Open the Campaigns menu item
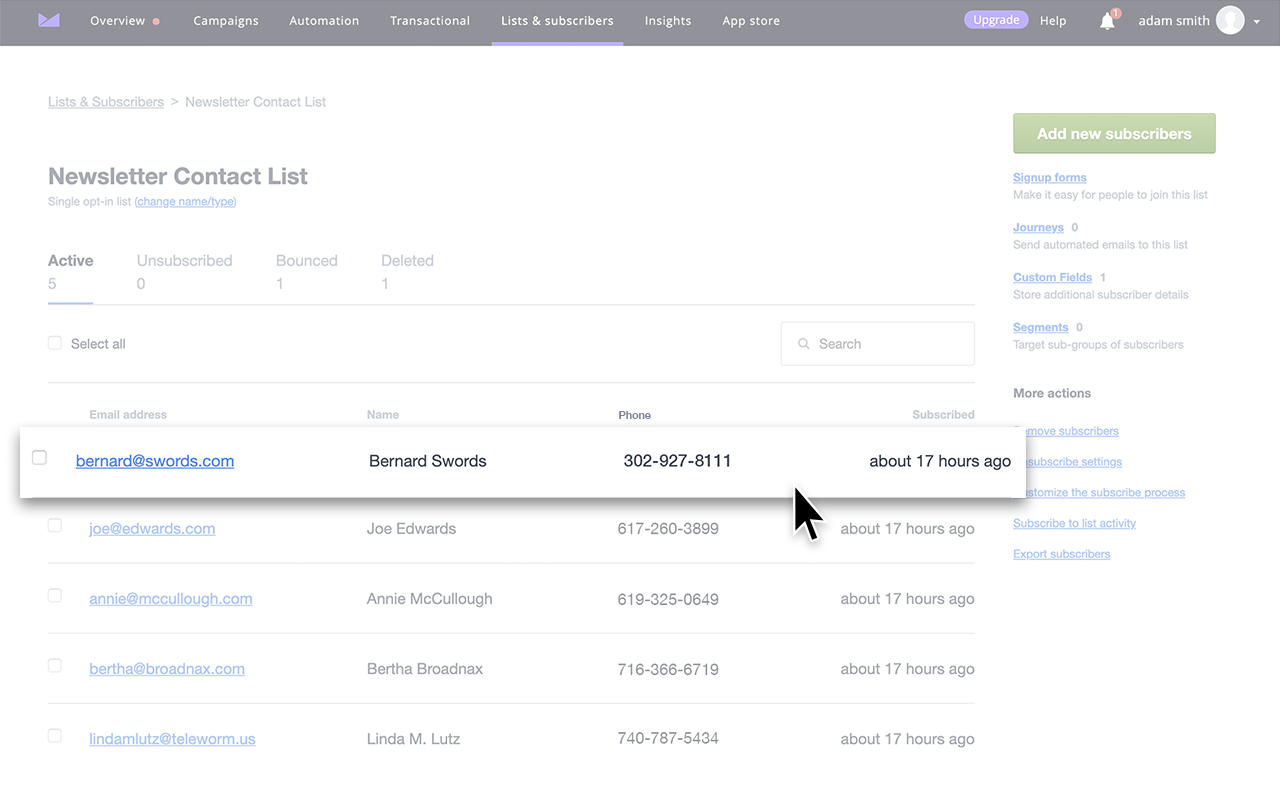Viewport: 1280px width, 800px height. click(225, 20)
